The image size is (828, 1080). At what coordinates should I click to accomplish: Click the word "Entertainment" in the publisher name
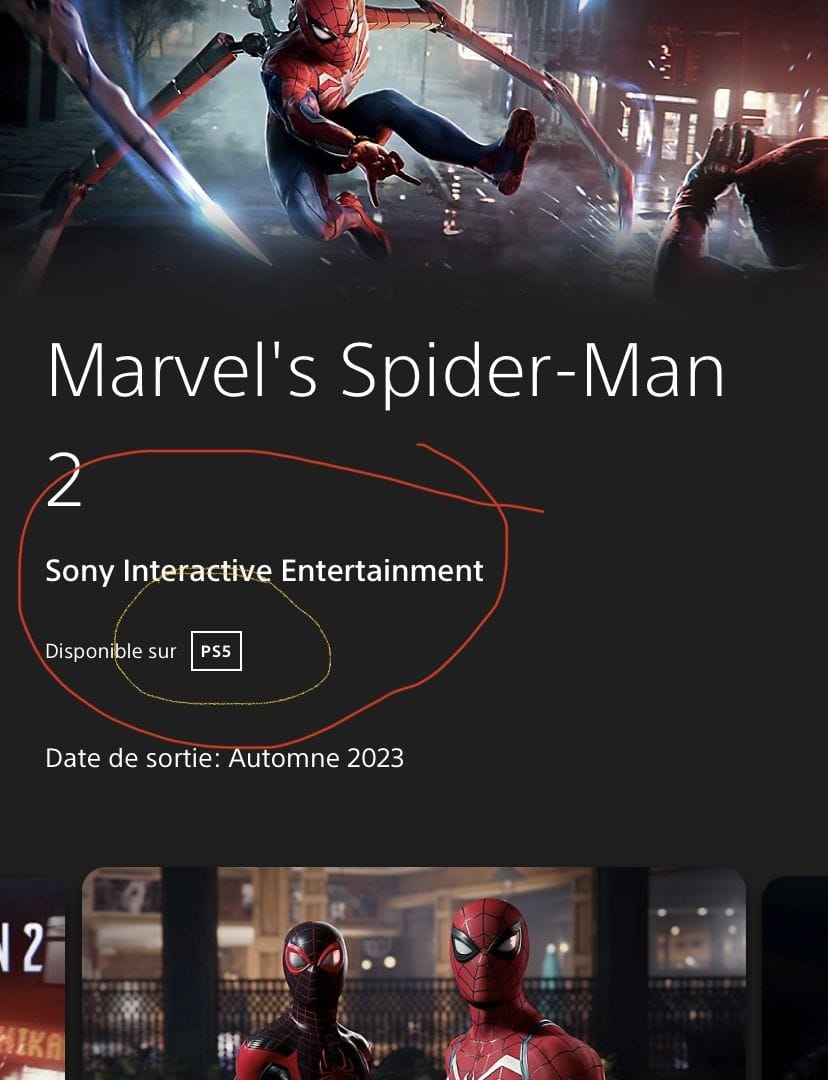click(x=382, y=571)
